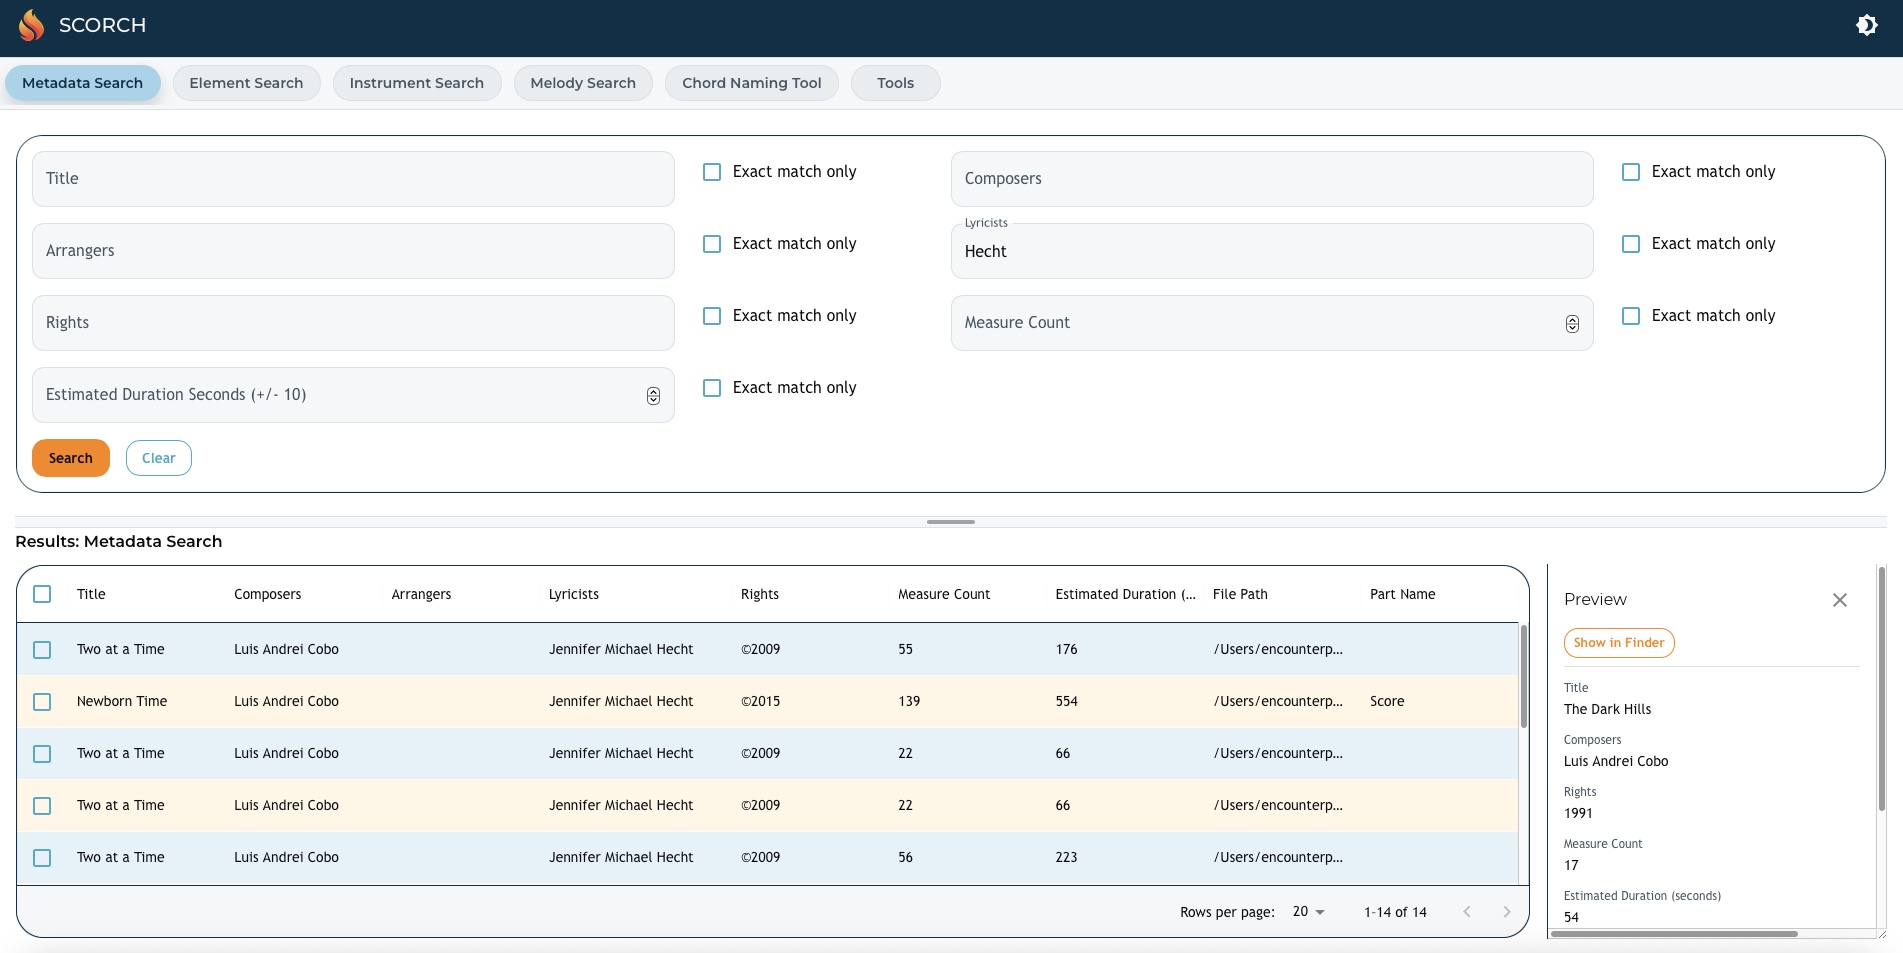
Task: Sort by the Measure Count column header
Action: tap(943, 594)
